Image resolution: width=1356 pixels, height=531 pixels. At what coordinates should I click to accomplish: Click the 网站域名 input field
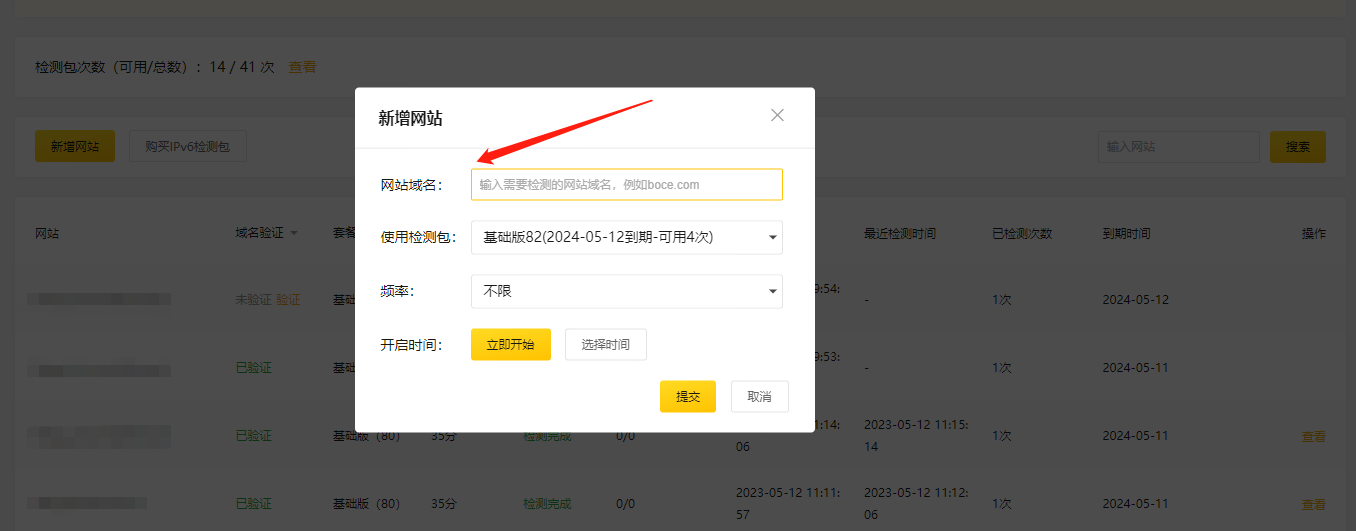click(627, 184)
